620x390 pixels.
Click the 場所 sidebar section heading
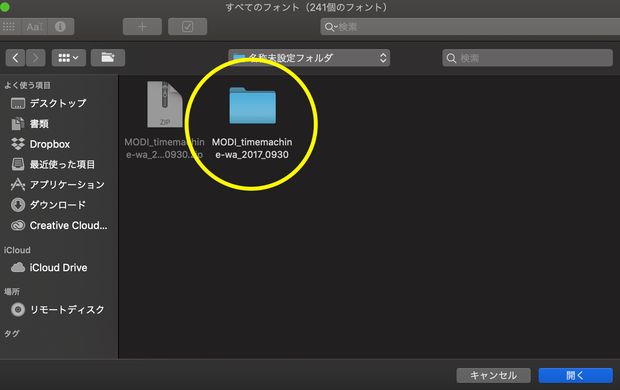pos(12,292)
